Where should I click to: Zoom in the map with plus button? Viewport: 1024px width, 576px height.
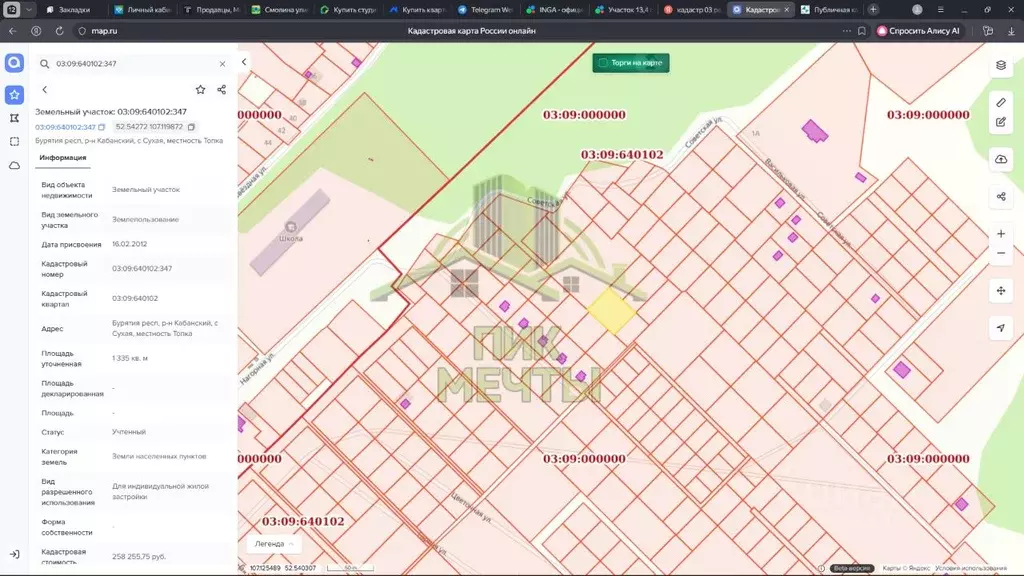[1001, 234]
